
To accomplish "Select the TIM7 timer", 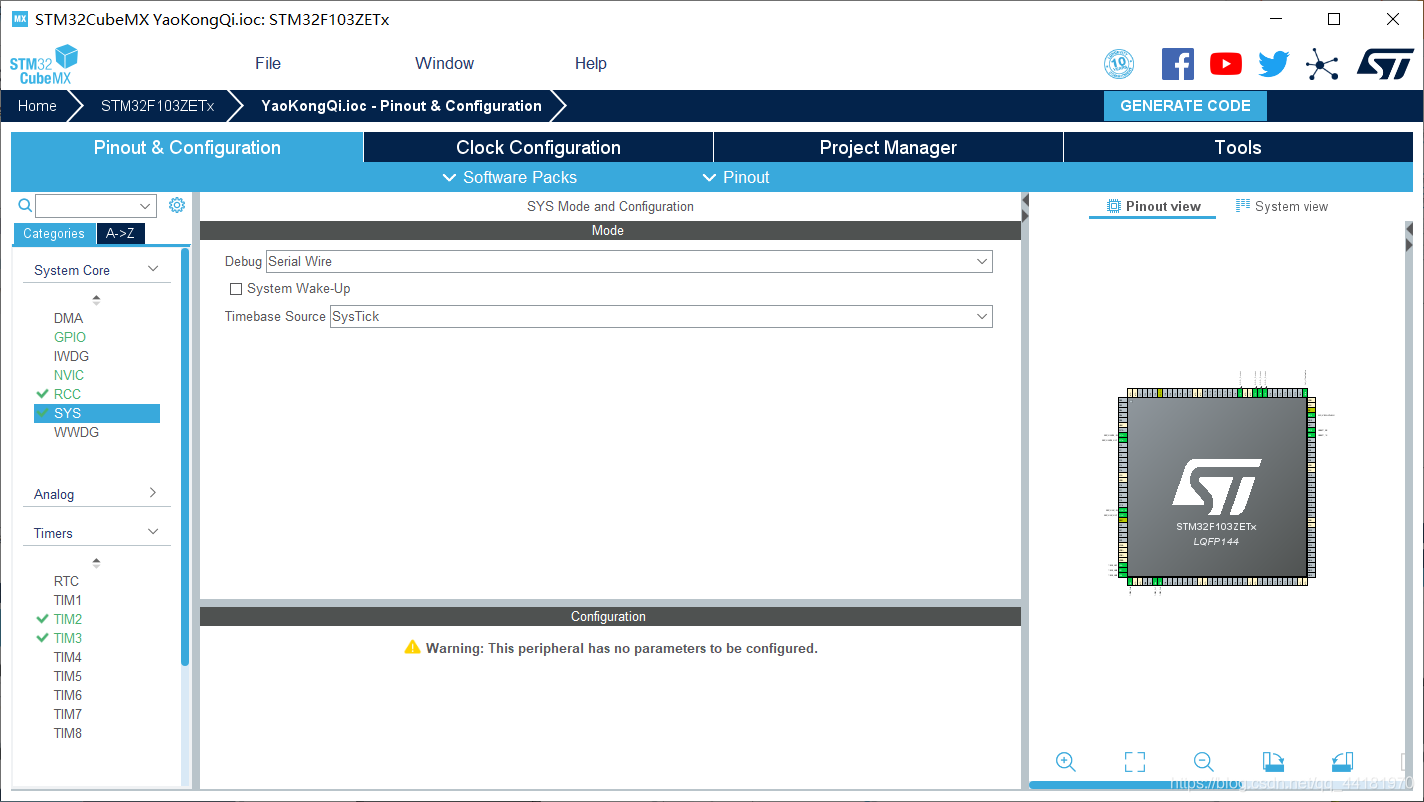I will [x=67, y=714].
